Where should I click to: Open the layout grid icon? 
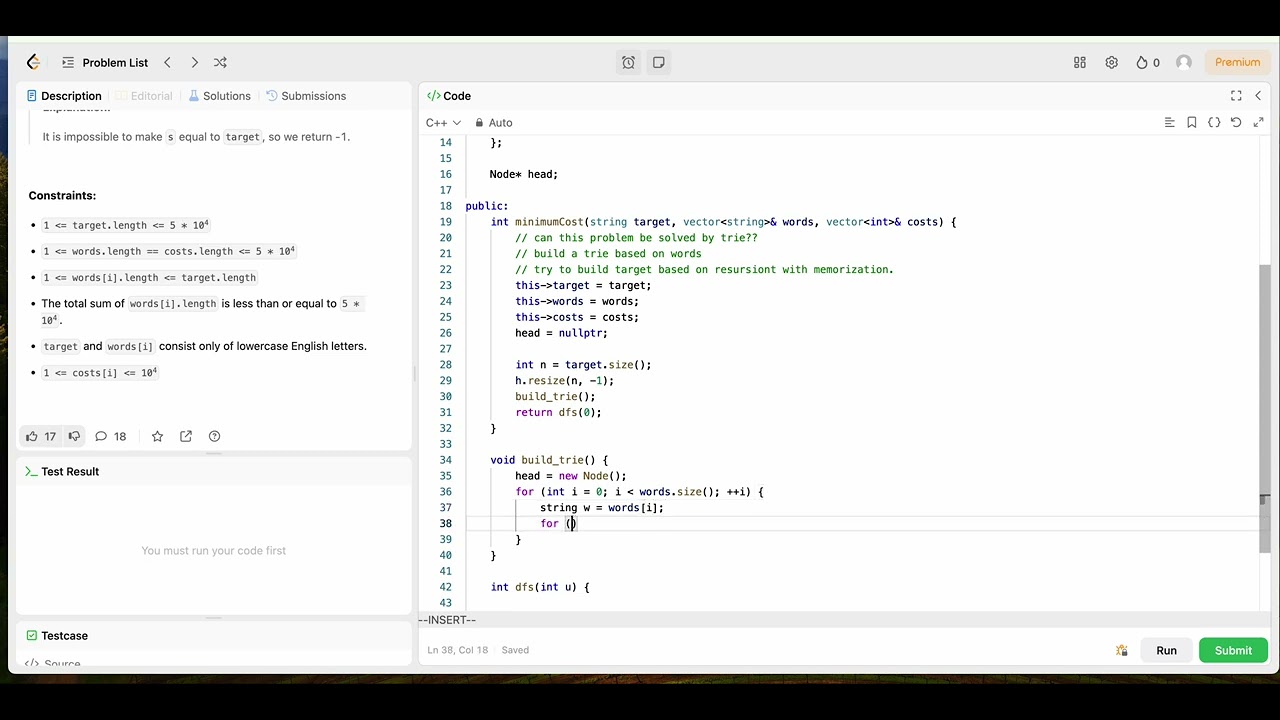coord(1080,62)
